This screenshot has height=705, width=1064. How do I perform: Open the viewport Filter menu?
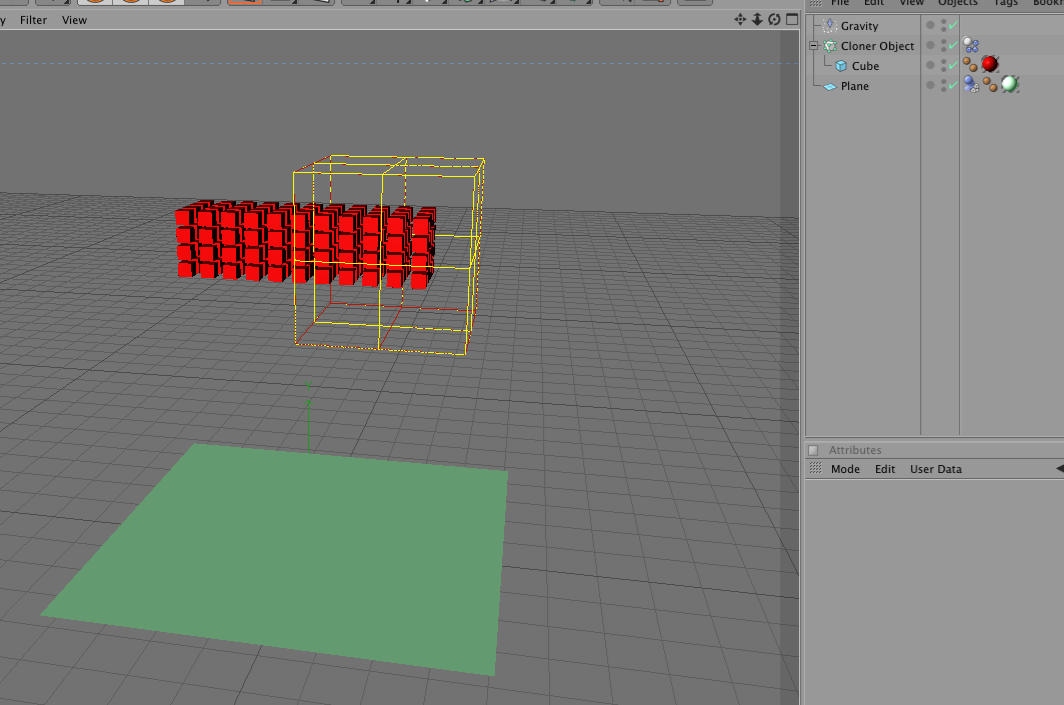coord(33,20)
